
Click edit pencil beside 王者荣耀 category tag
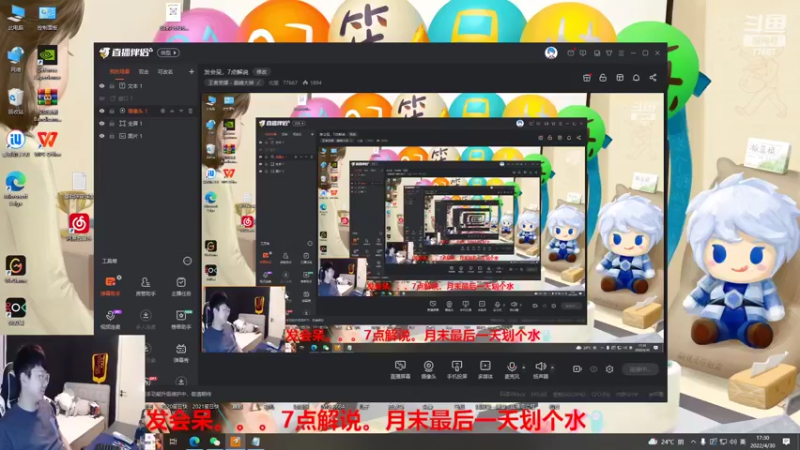click(x=259, y=83)
